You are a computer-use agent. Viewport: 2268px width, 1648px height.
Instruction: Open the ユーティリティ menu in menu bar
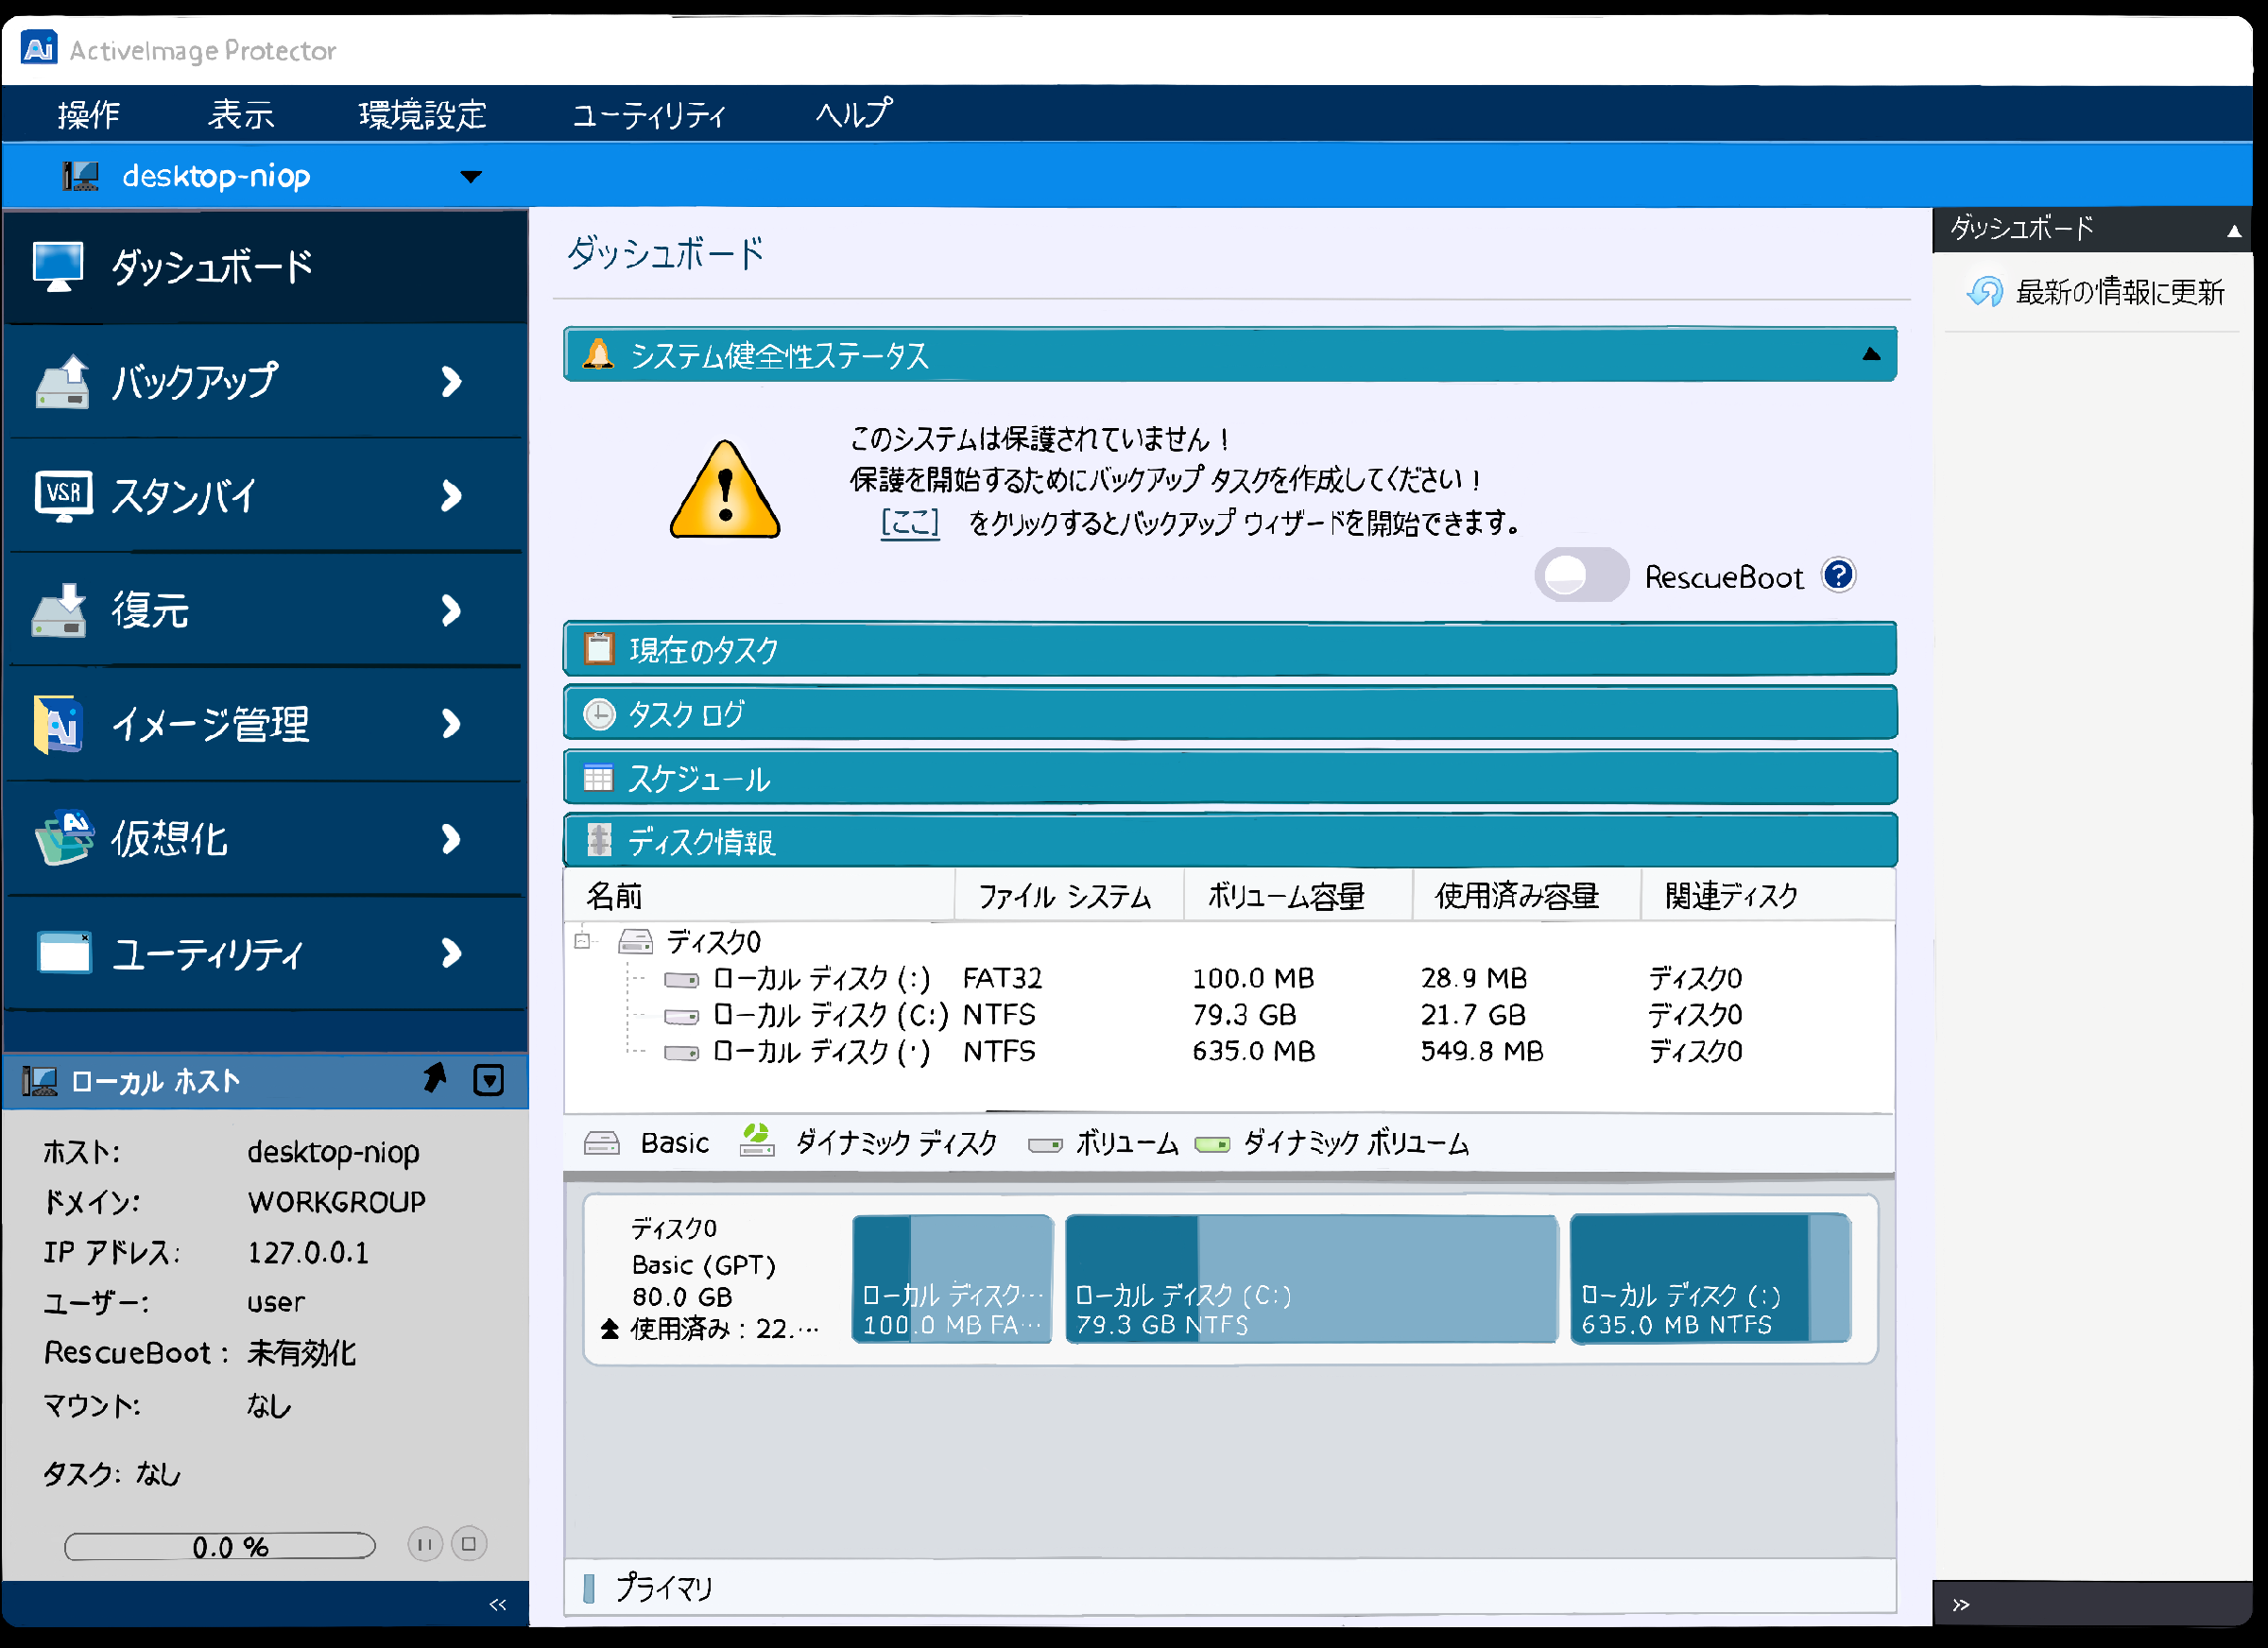648,115
